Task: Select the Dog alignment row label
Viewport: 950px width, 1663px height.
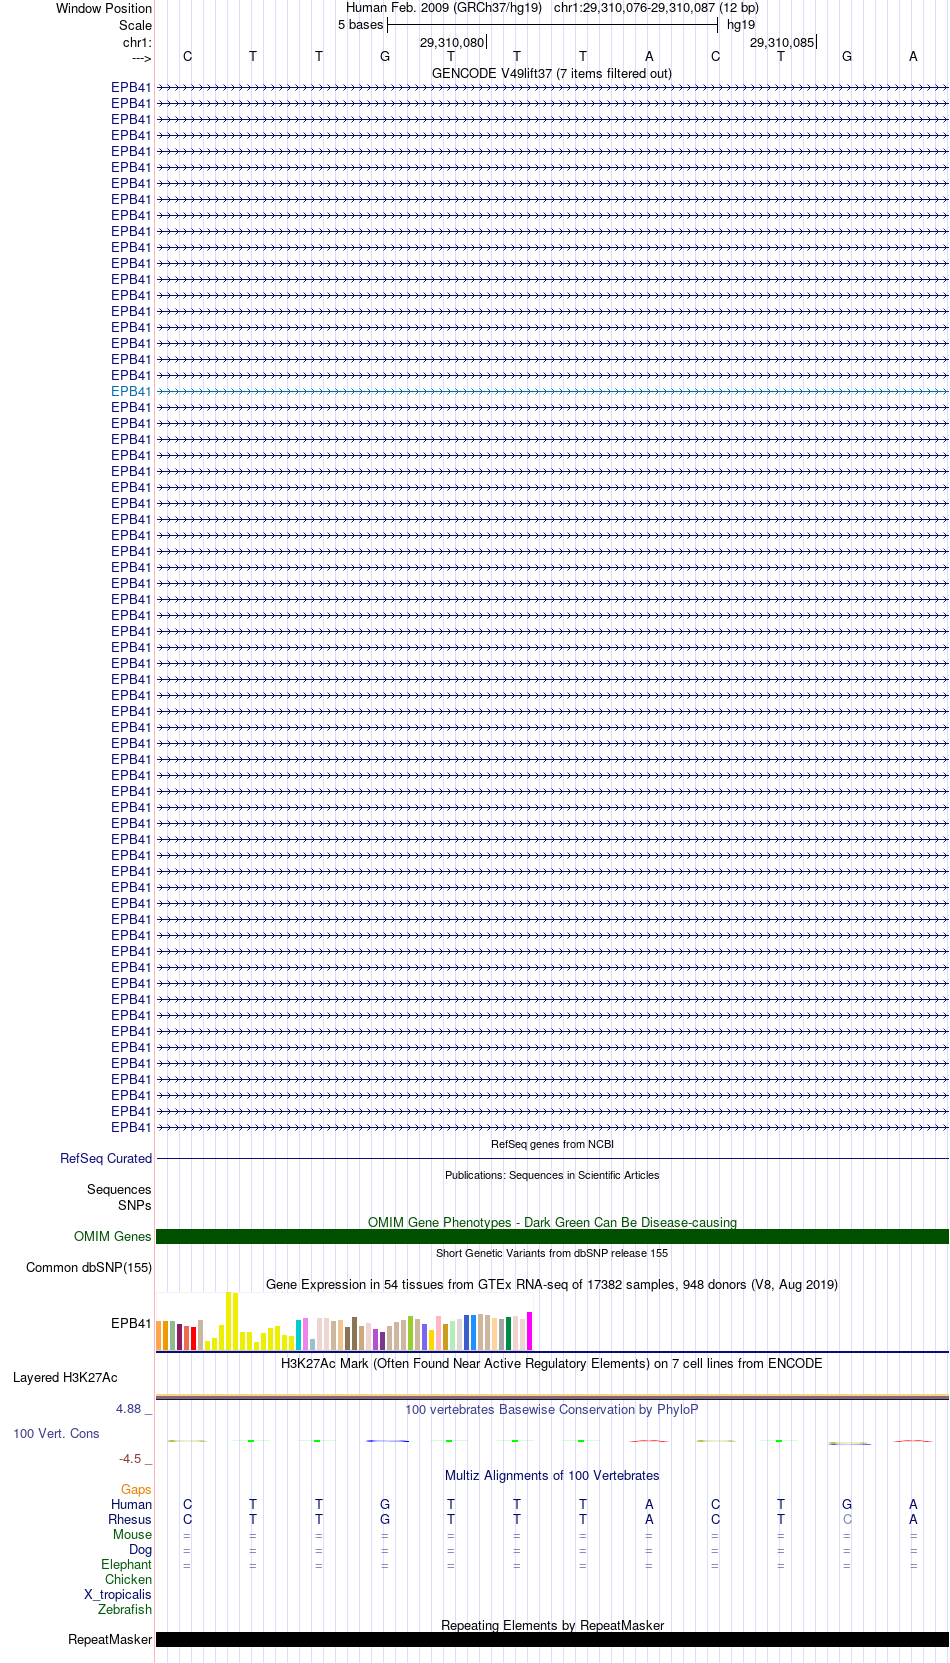Action: [x=141, y=1549]
